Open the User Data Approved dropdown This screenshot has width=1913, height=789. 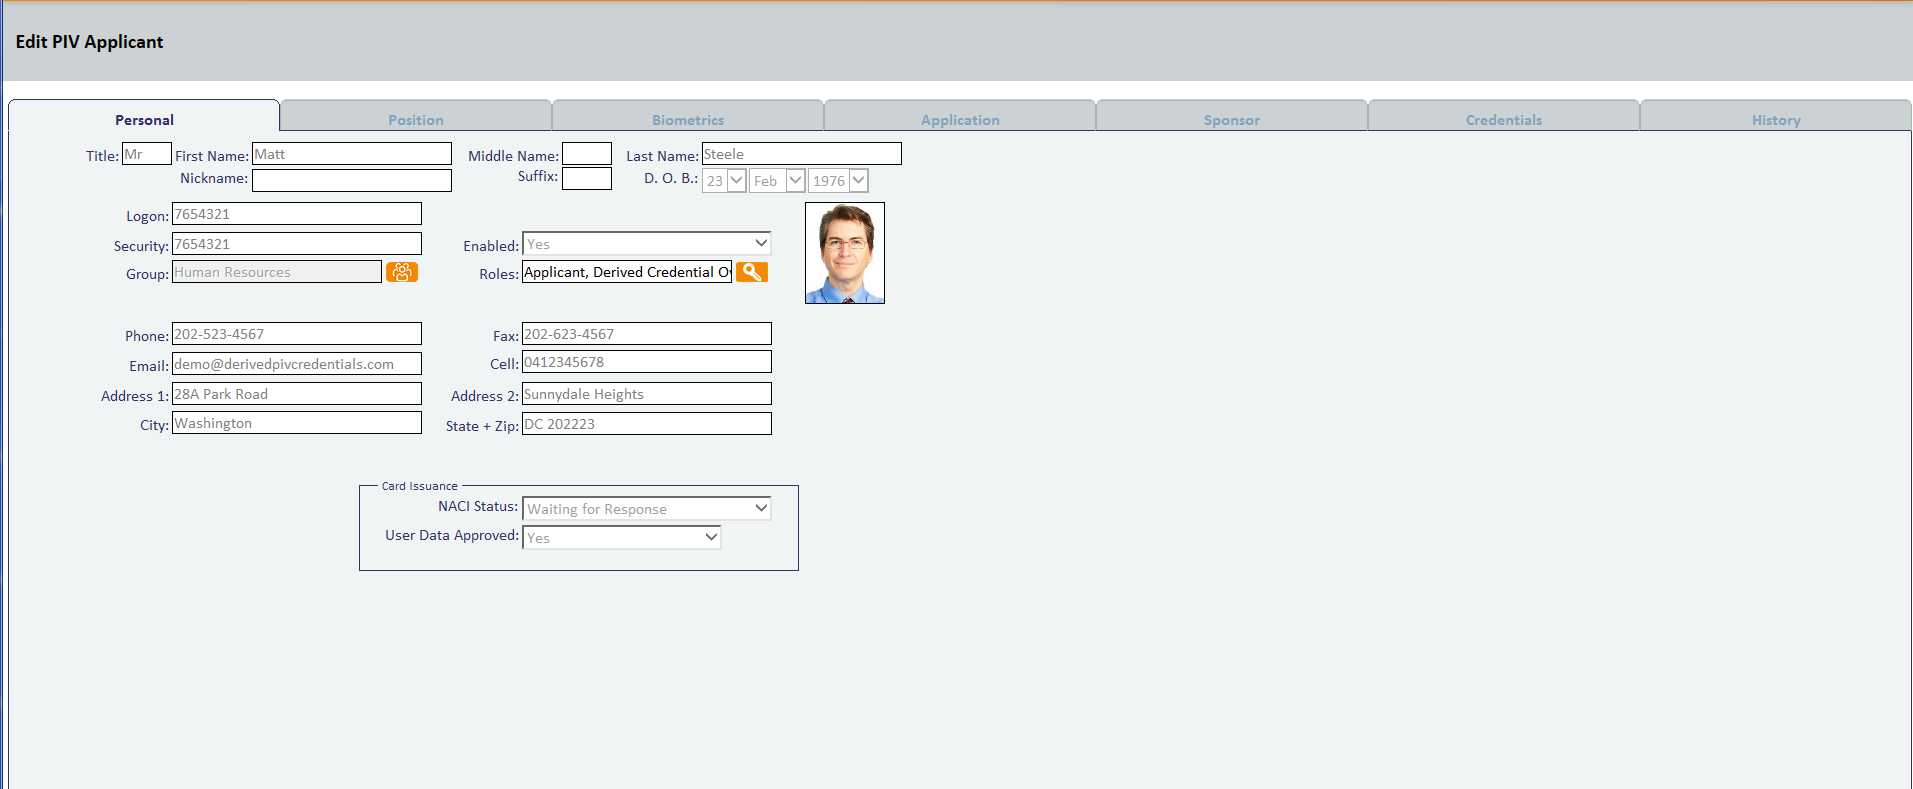coord(621,538)
